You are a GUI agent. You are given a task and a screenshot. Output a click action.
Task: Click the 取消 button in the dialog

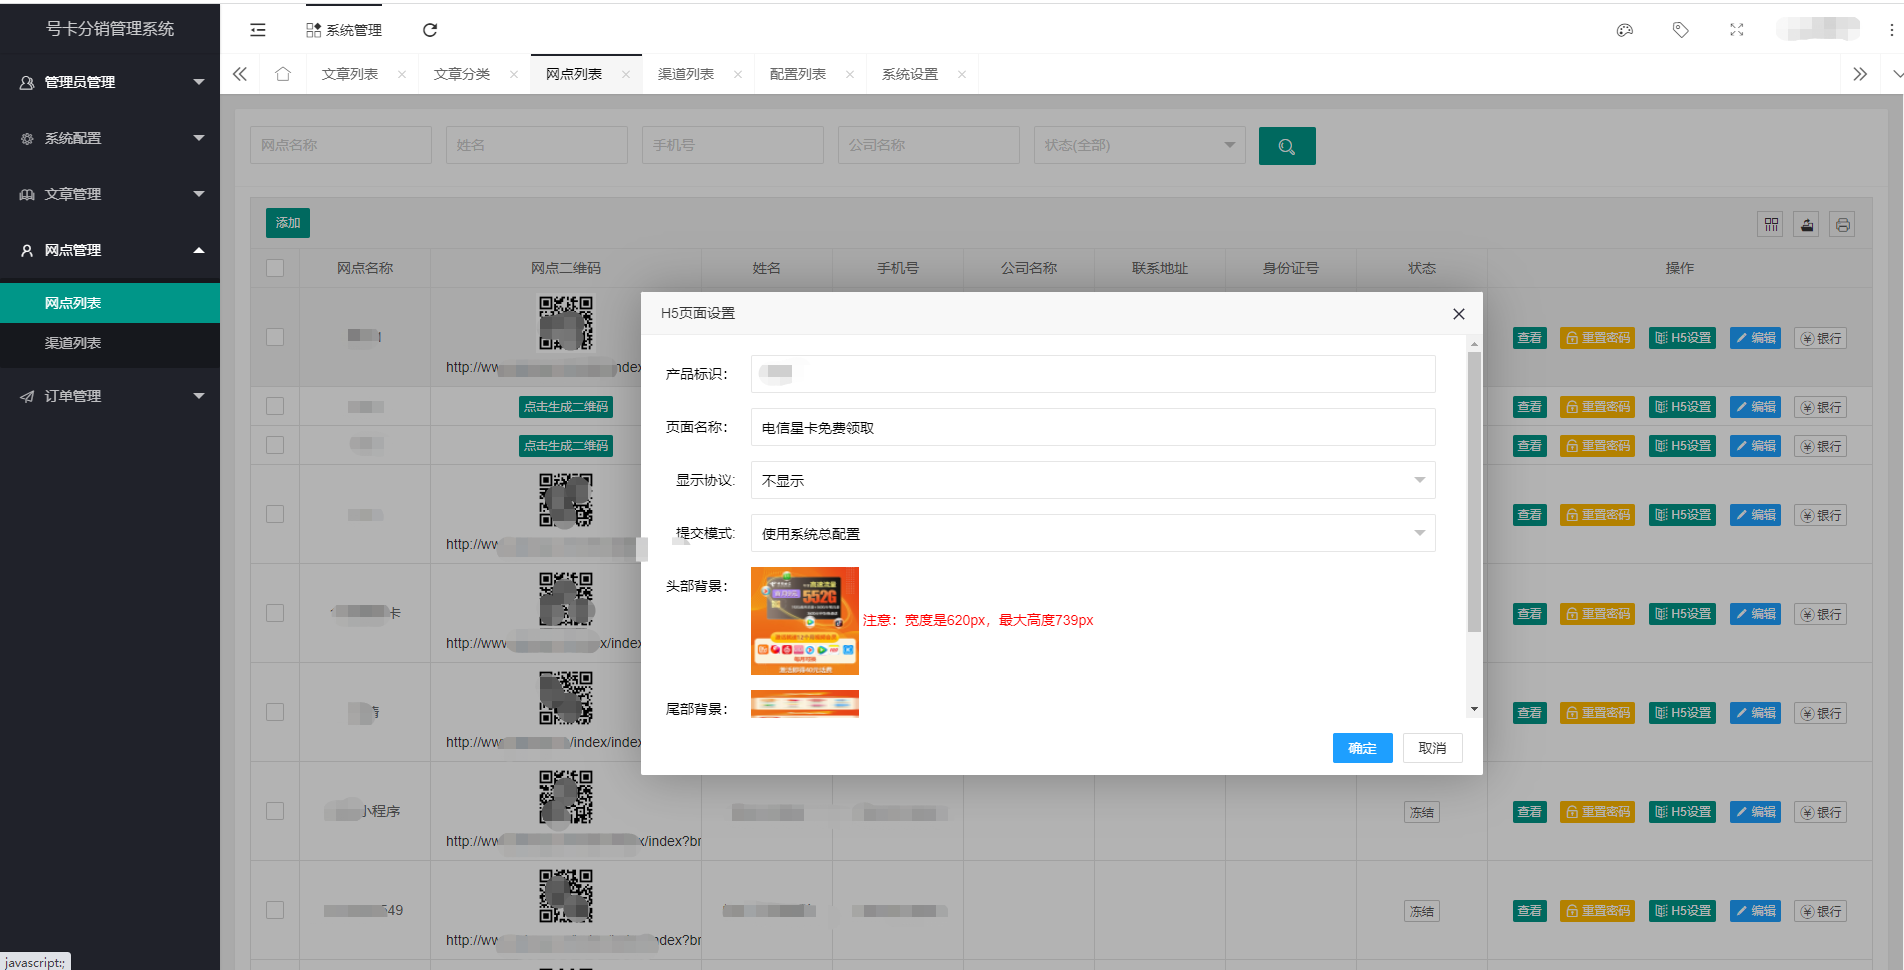[1432, 748]
